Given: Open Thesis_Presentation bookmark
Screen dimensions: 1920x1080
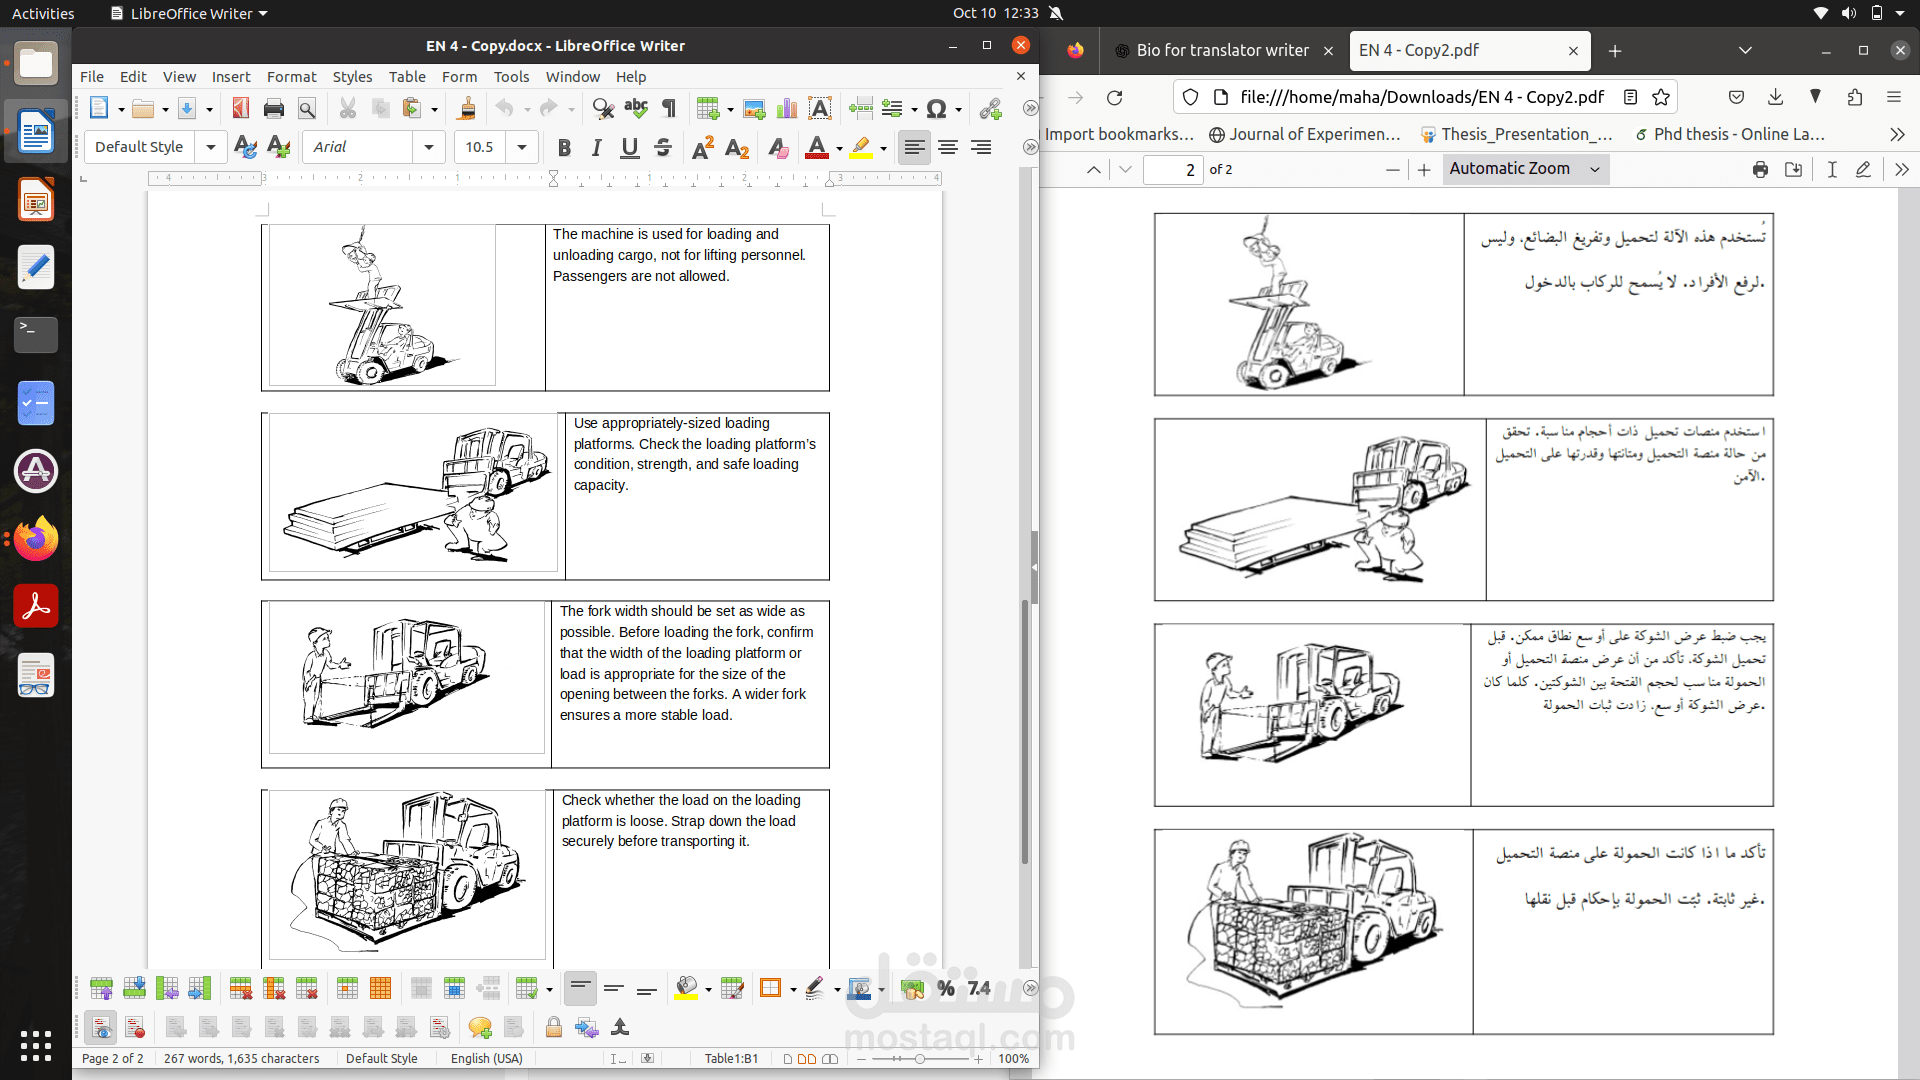Looking at the screenshot, I should tap(1516, 134).
